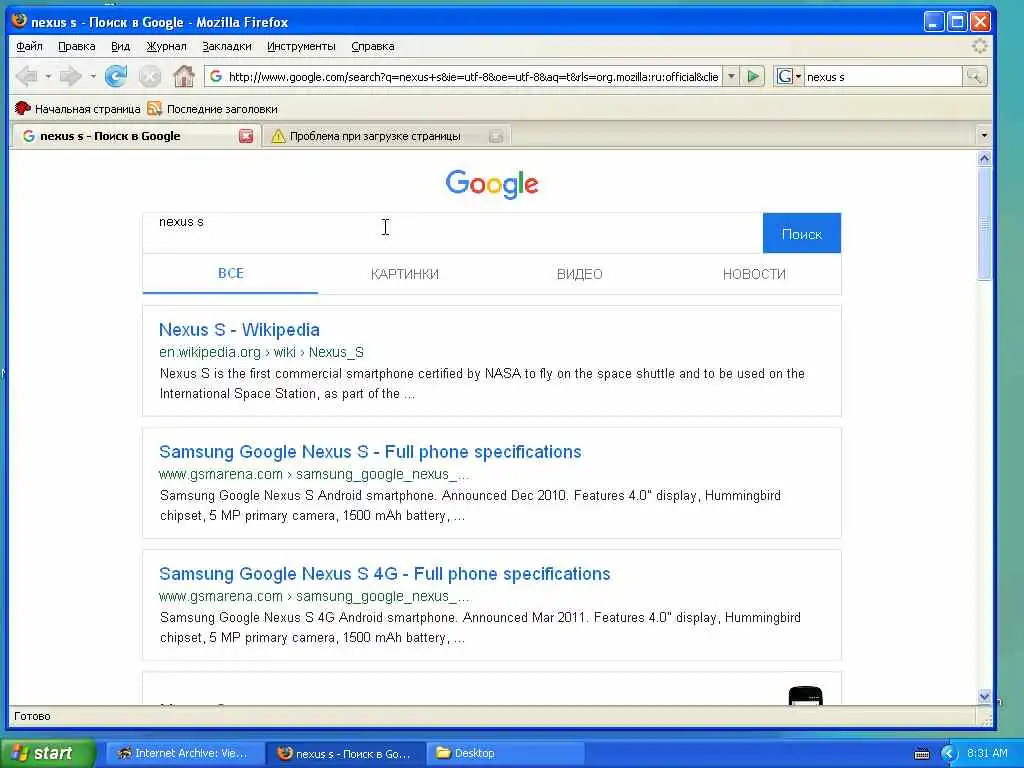The height and width of the screenshot is (768, 1024).
Task: Click the search magnifier icon in toolbar
Action: click(x=974, y=76)
